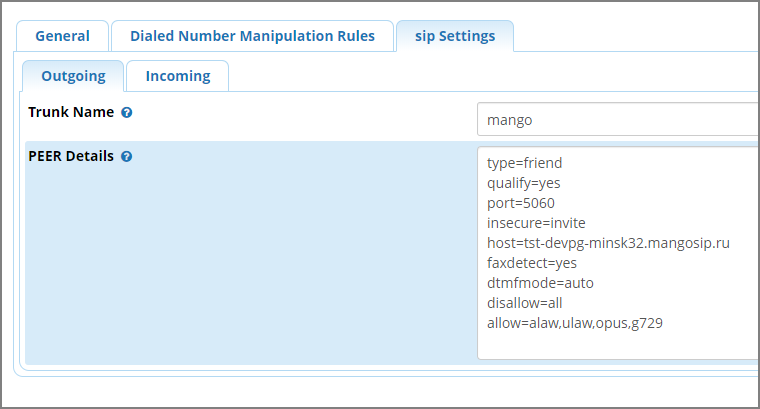Click the qualify=yes line
Screen dimensions: 760x409
pyautogui.click(x=523, y=183)
